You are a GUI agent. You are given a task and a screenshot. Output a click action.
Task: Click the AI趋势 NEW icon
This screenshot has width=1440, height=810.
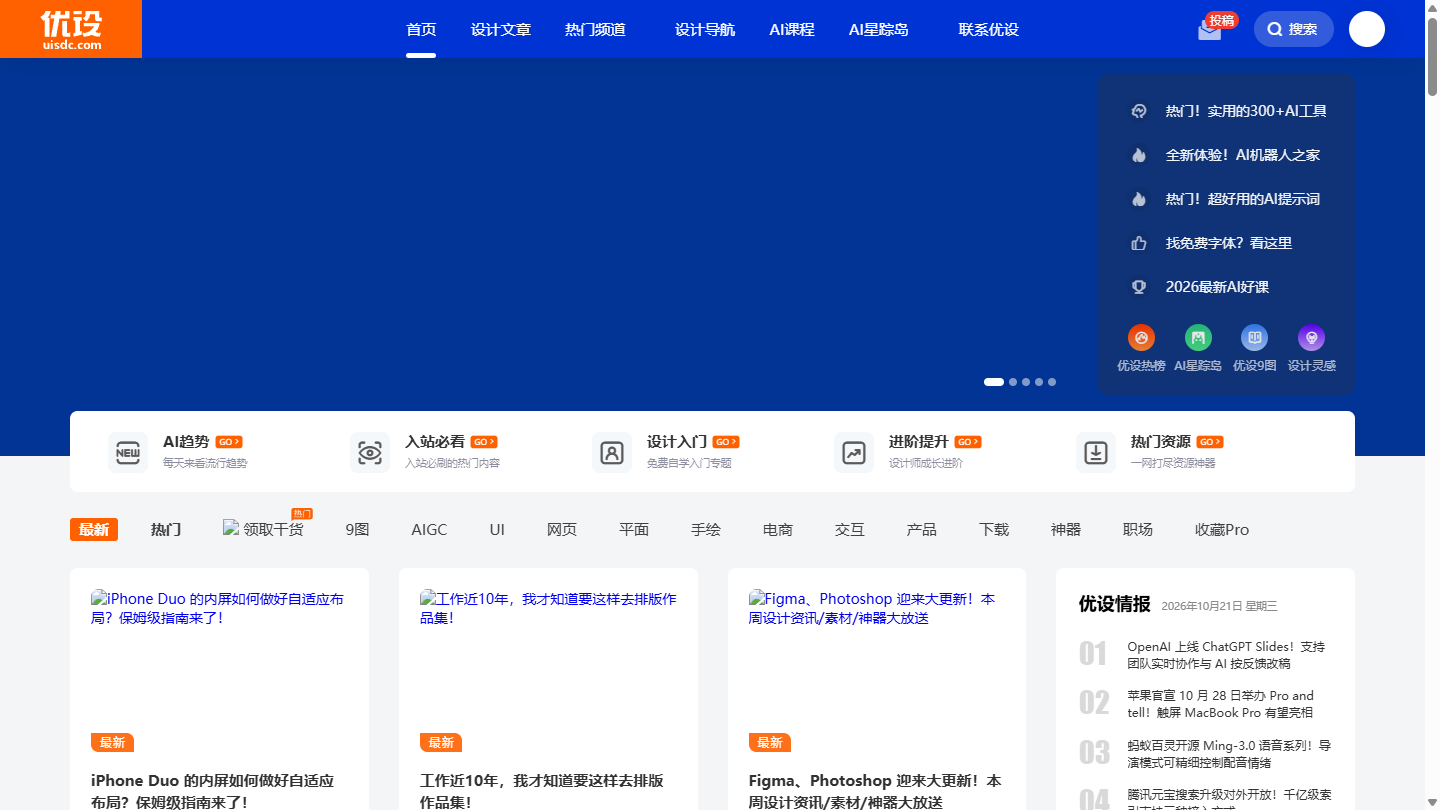[x=128, y=453]
